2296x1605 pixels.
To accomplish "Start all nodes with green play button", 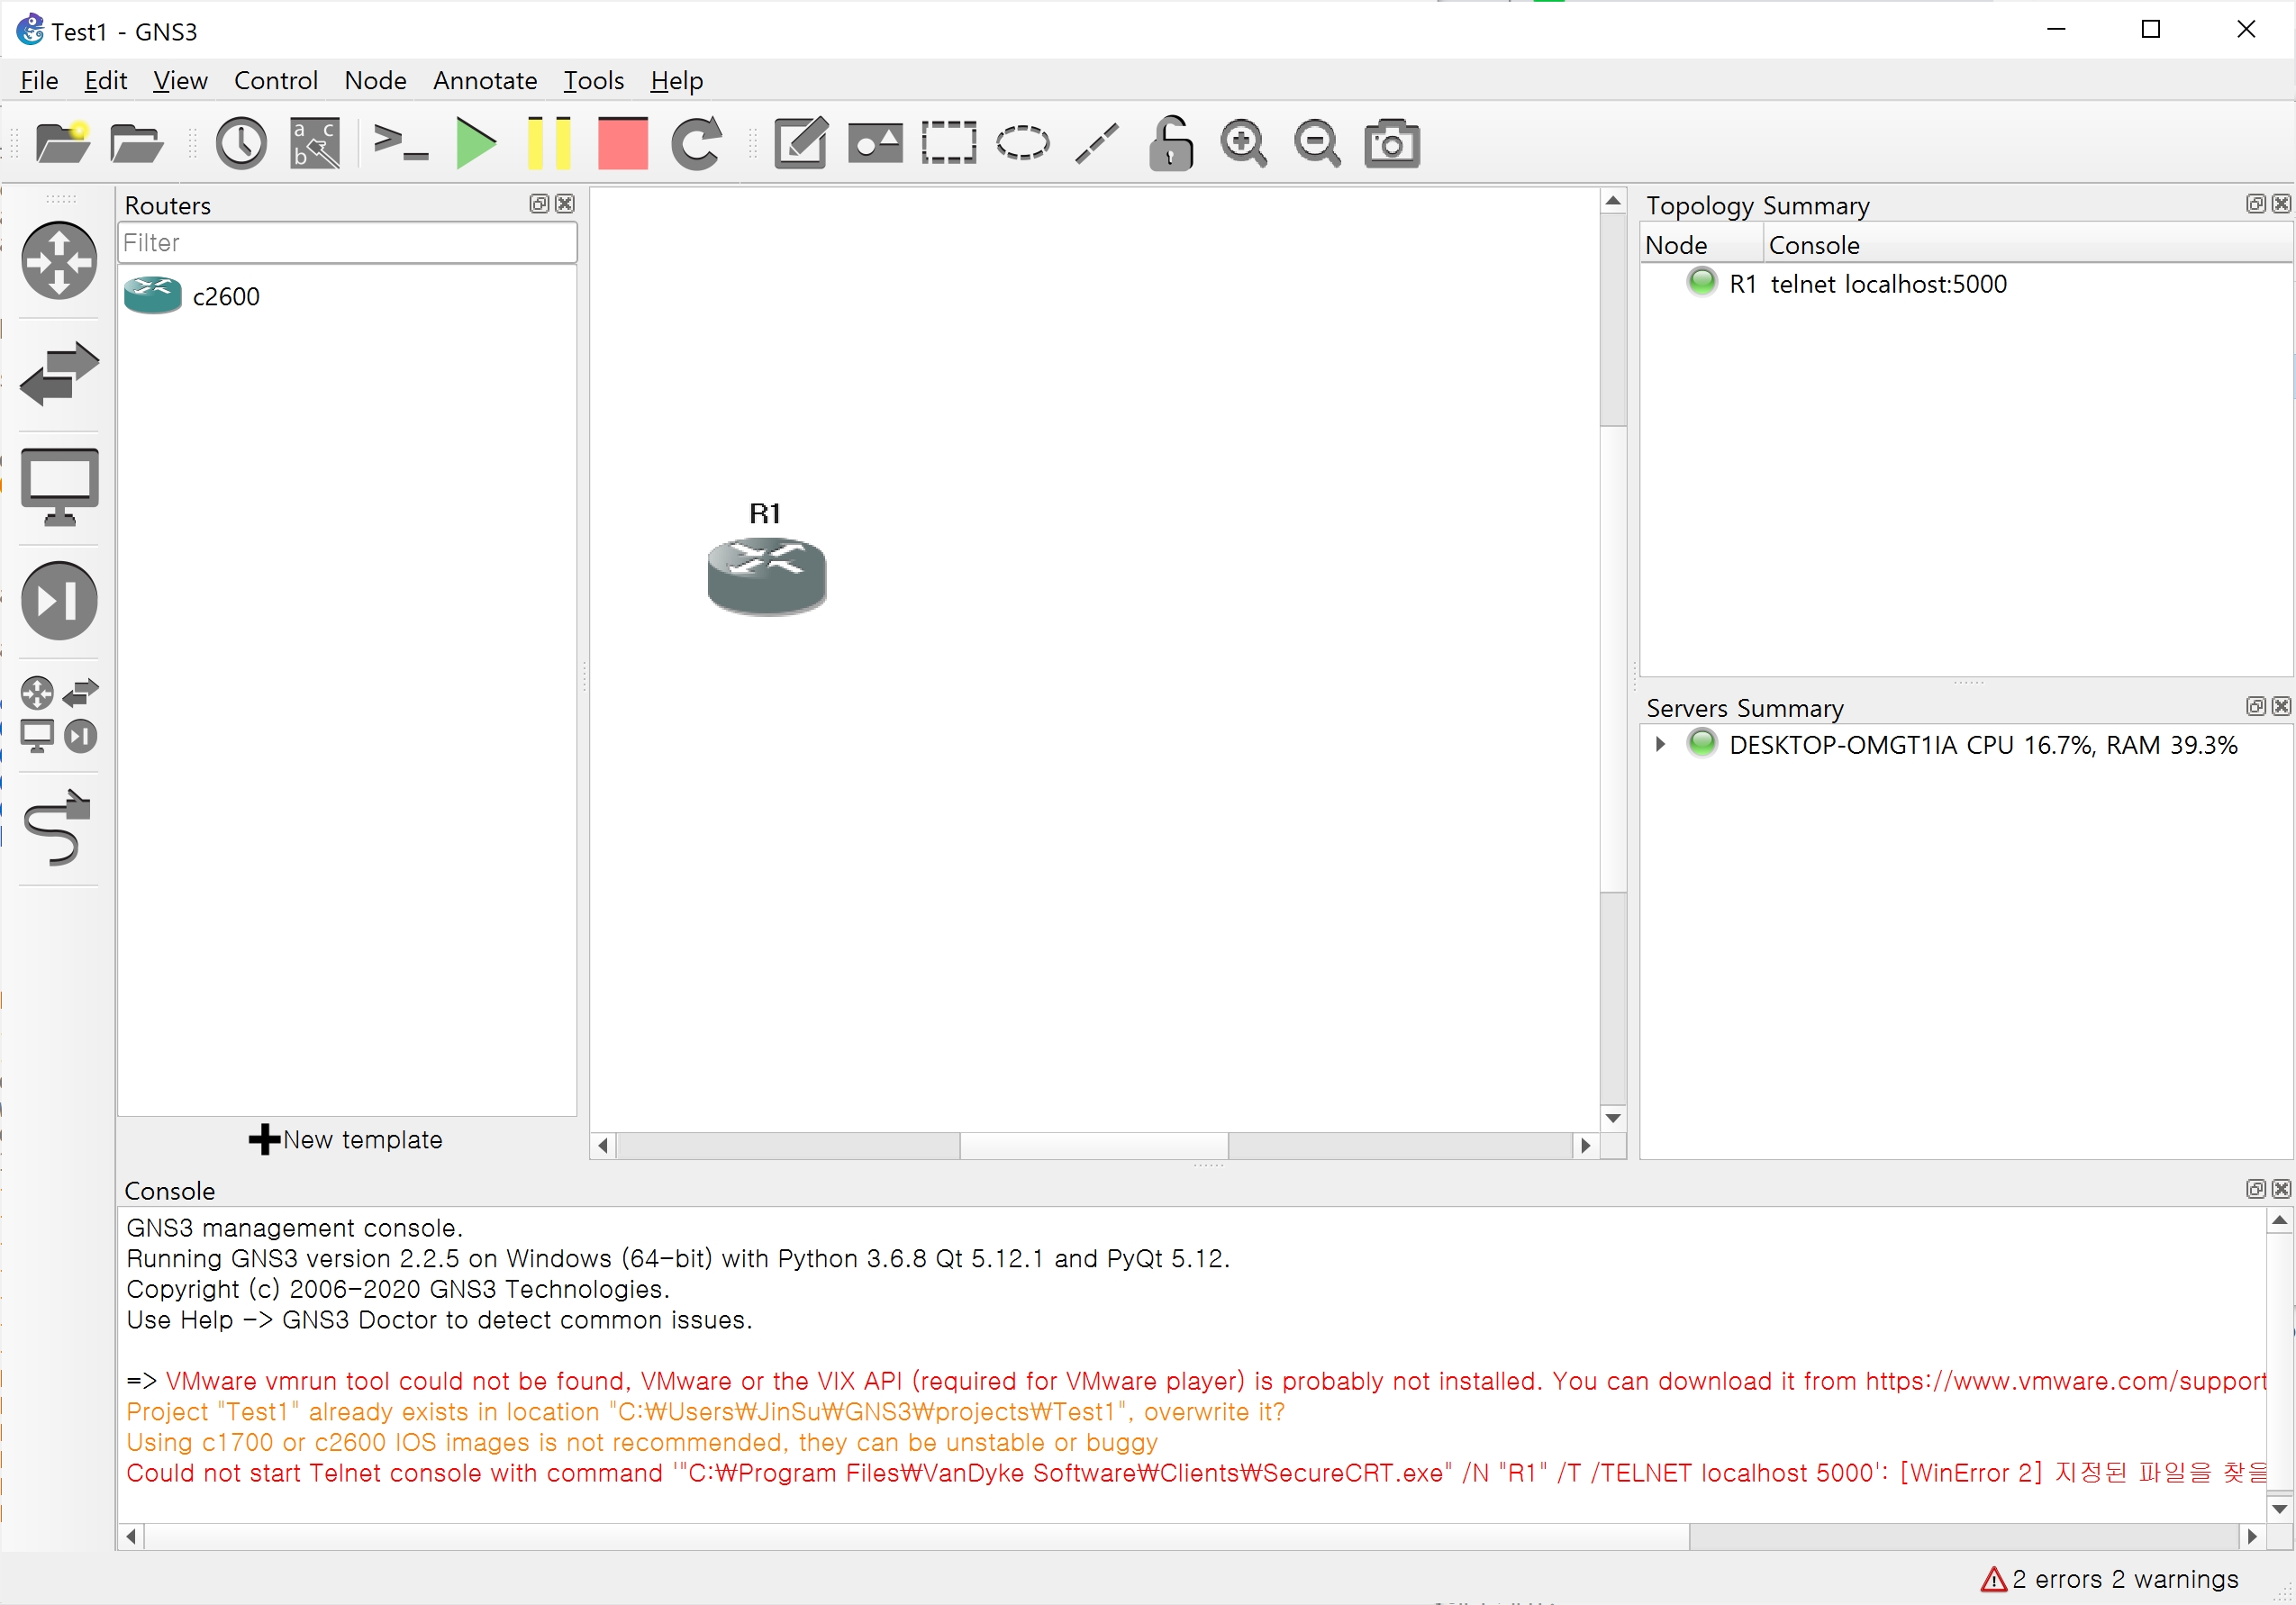I will pos(475,143).
